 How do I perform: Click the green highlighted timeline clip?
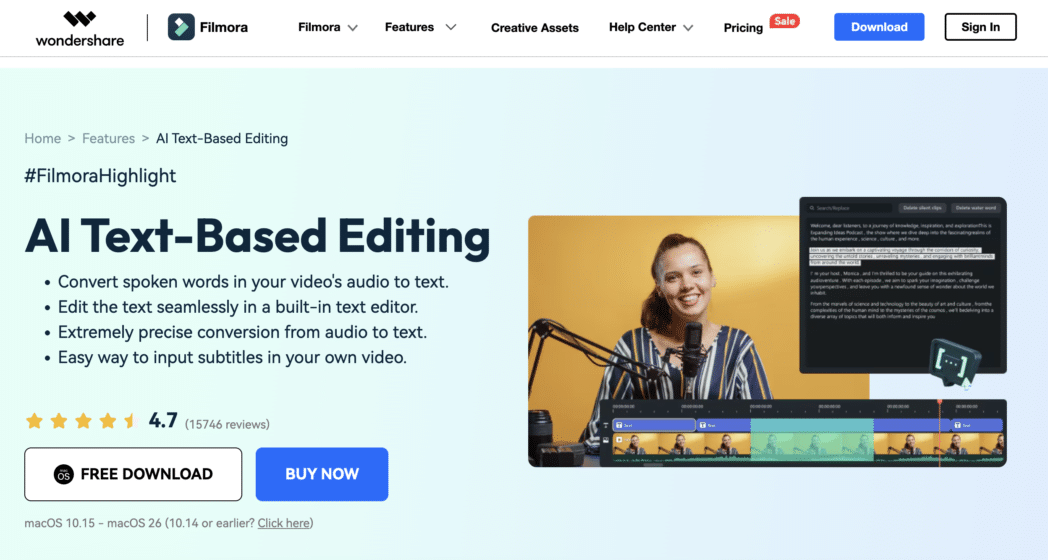[811, 440]
